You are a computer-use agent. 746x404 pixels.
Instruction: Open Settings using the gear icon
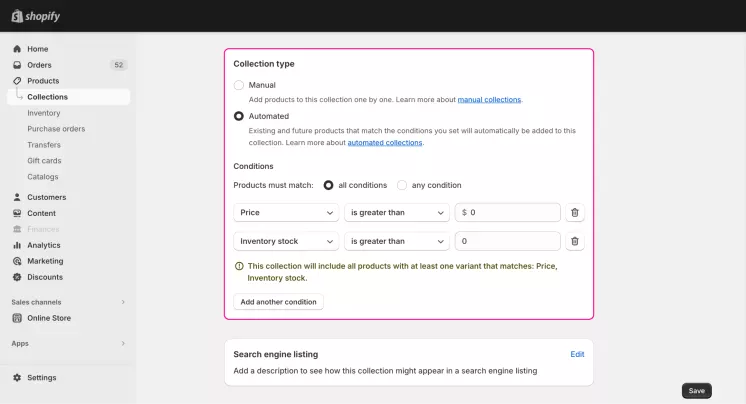click(x=17, y=377)
